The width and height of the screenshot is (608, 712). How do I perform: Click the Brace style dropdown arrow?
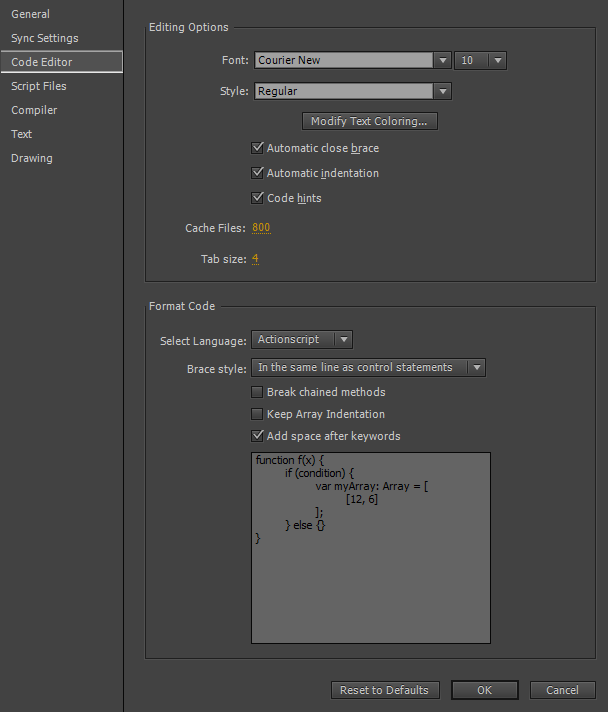(x=477, y=367)
